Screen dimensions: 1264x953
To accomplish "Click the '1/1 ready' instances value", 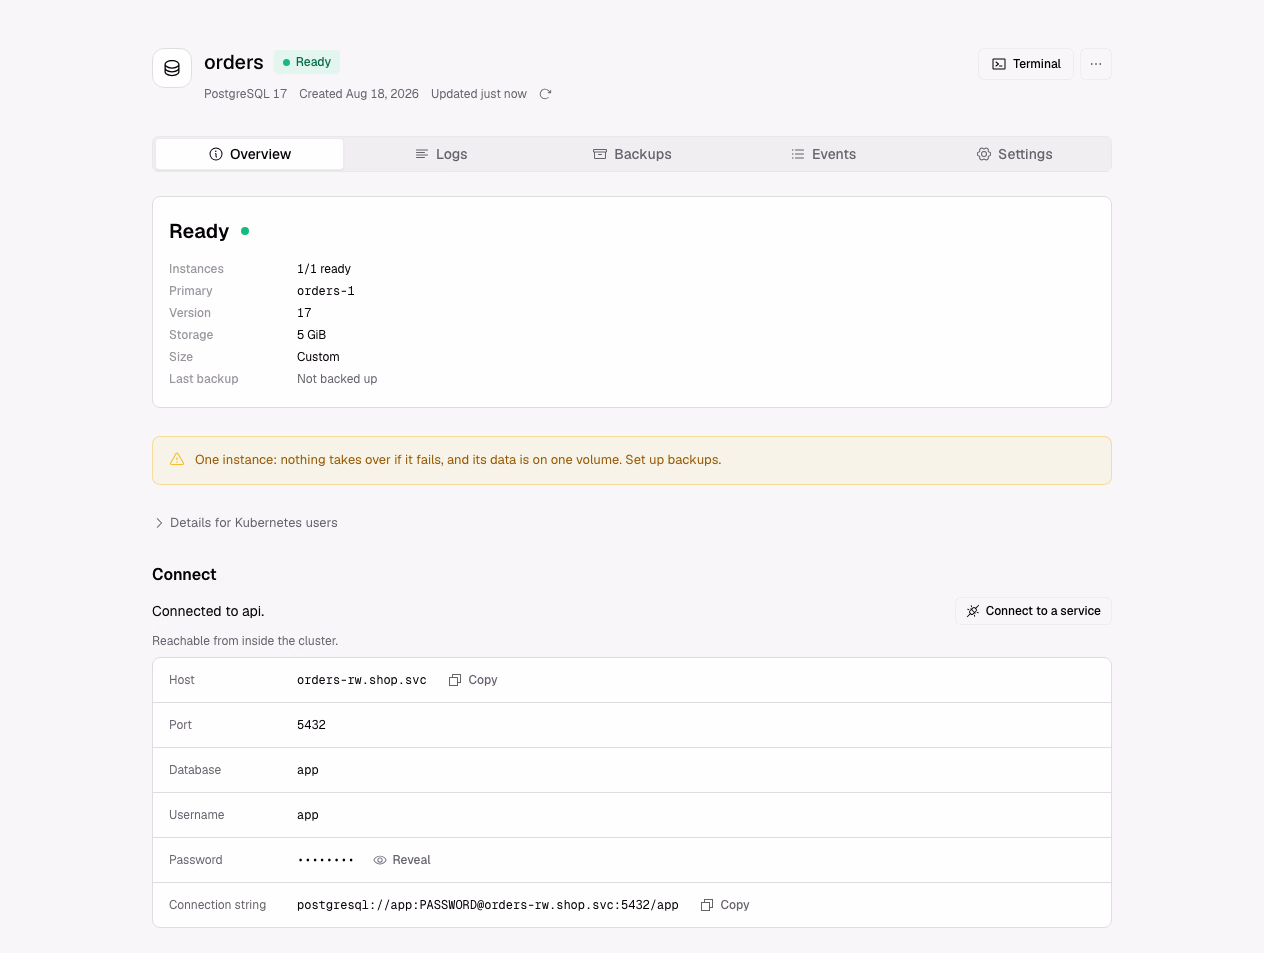I will point(324,269).
